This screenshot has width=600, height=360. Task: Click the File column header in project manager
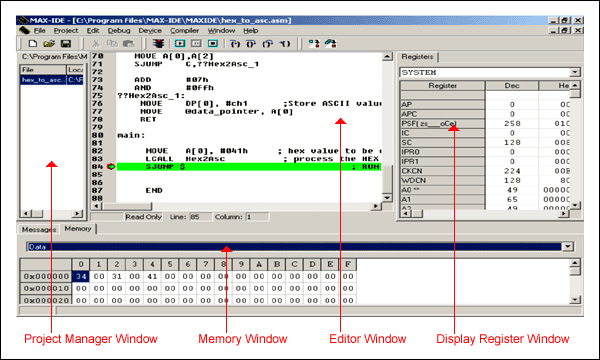[x=43, y=70]
